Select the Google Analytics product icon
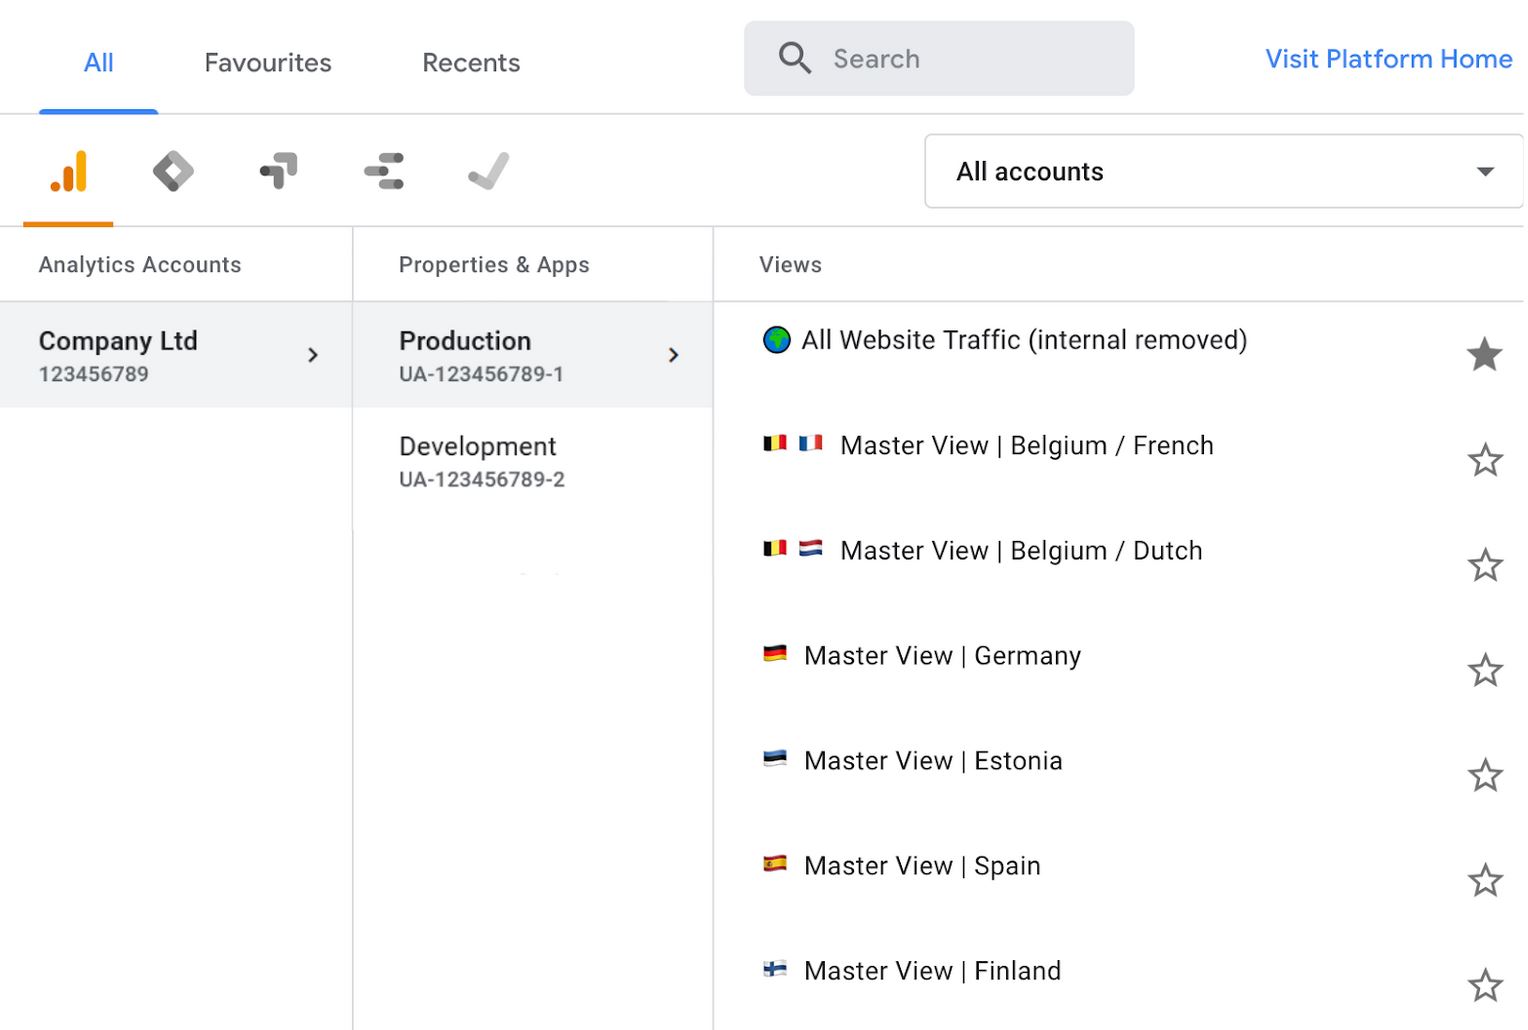1528x1030 pixels. pyautogui.click(x=69, y=171)
